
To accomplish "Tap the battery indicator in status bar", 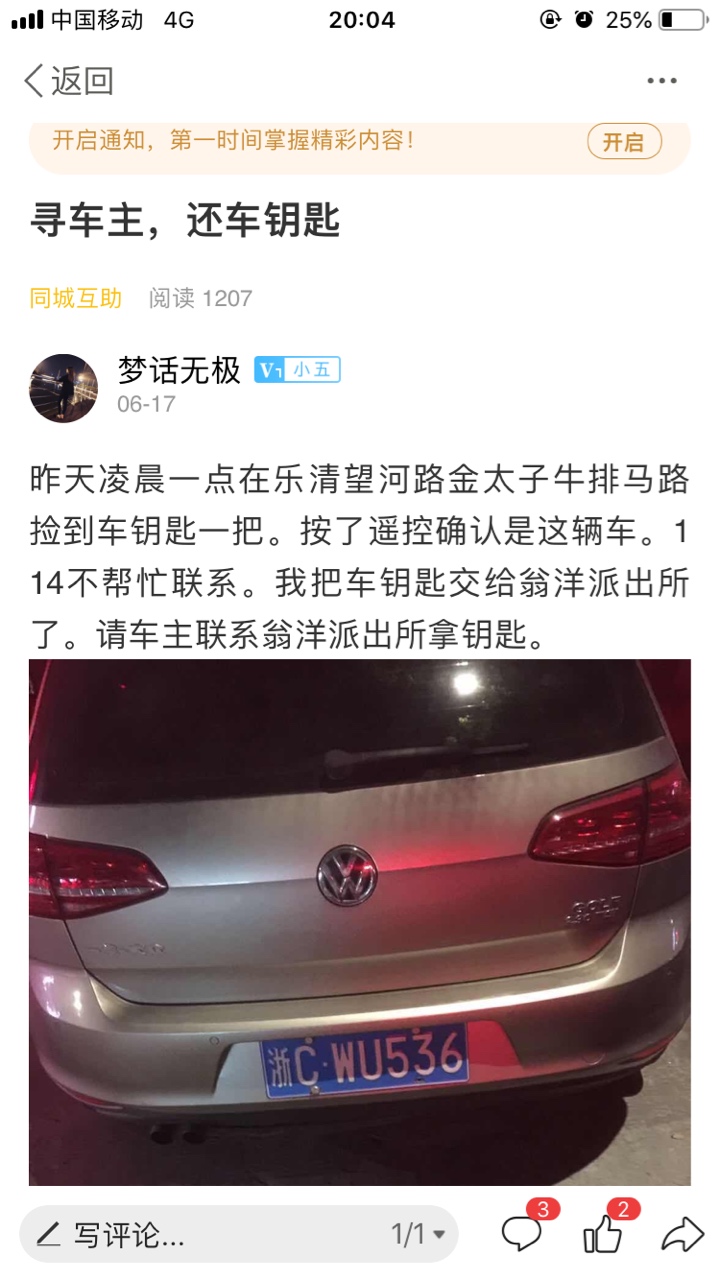I will click(x=682, y=19).
